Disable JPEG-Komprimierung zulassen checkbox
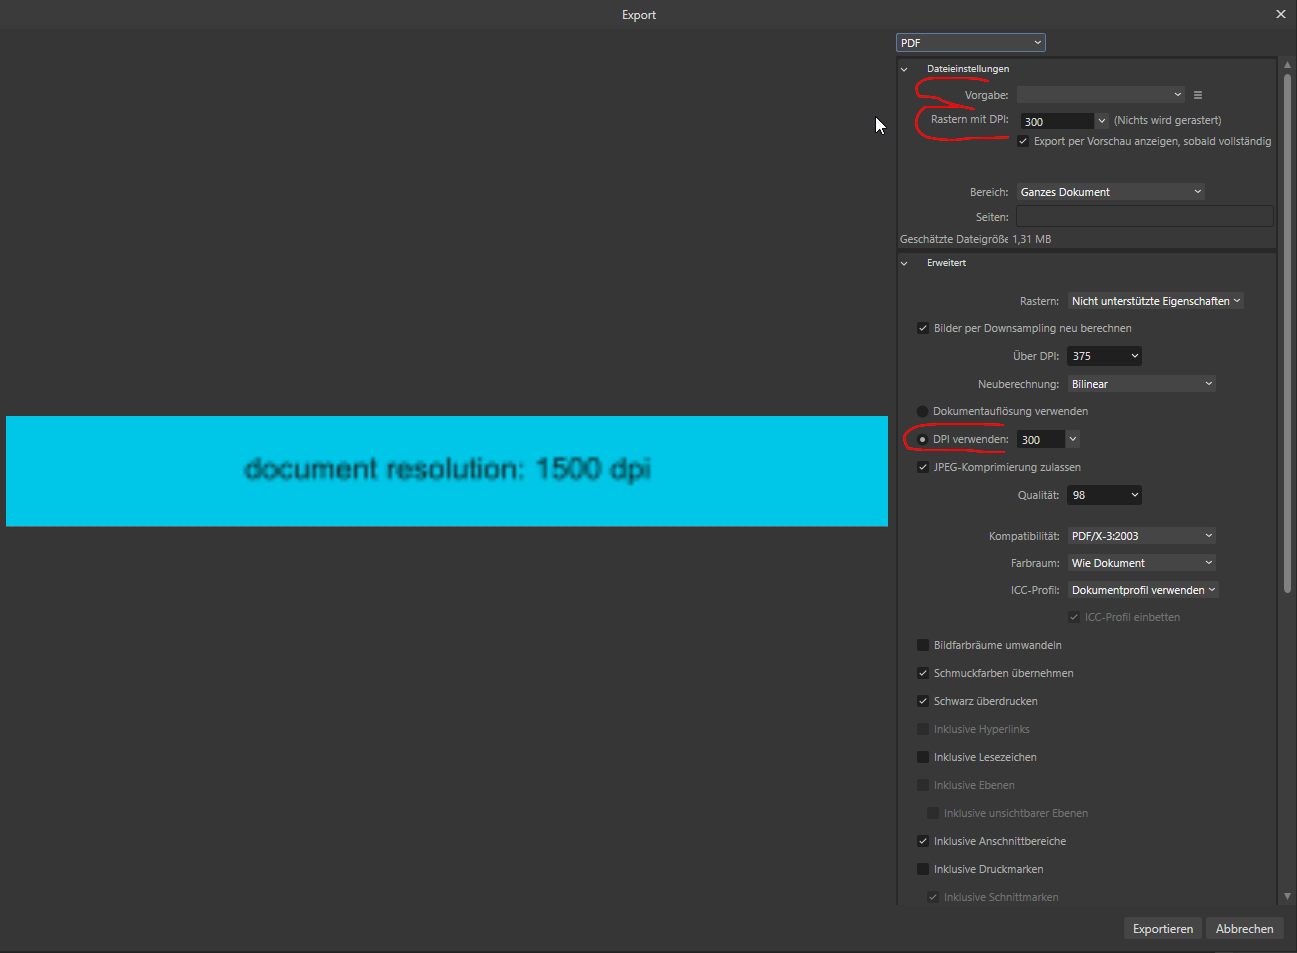Viewport: 1297px width, 953px height. coord(923,467)
